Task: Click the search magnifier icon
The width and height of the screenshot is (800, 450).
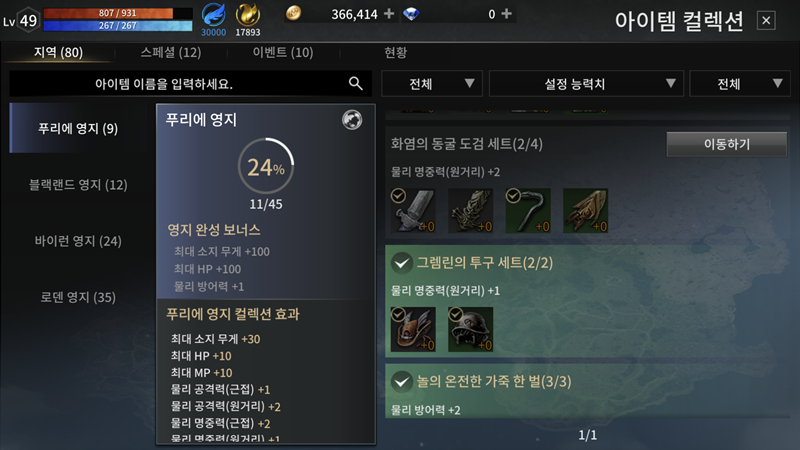Action: tap(356, 83)
